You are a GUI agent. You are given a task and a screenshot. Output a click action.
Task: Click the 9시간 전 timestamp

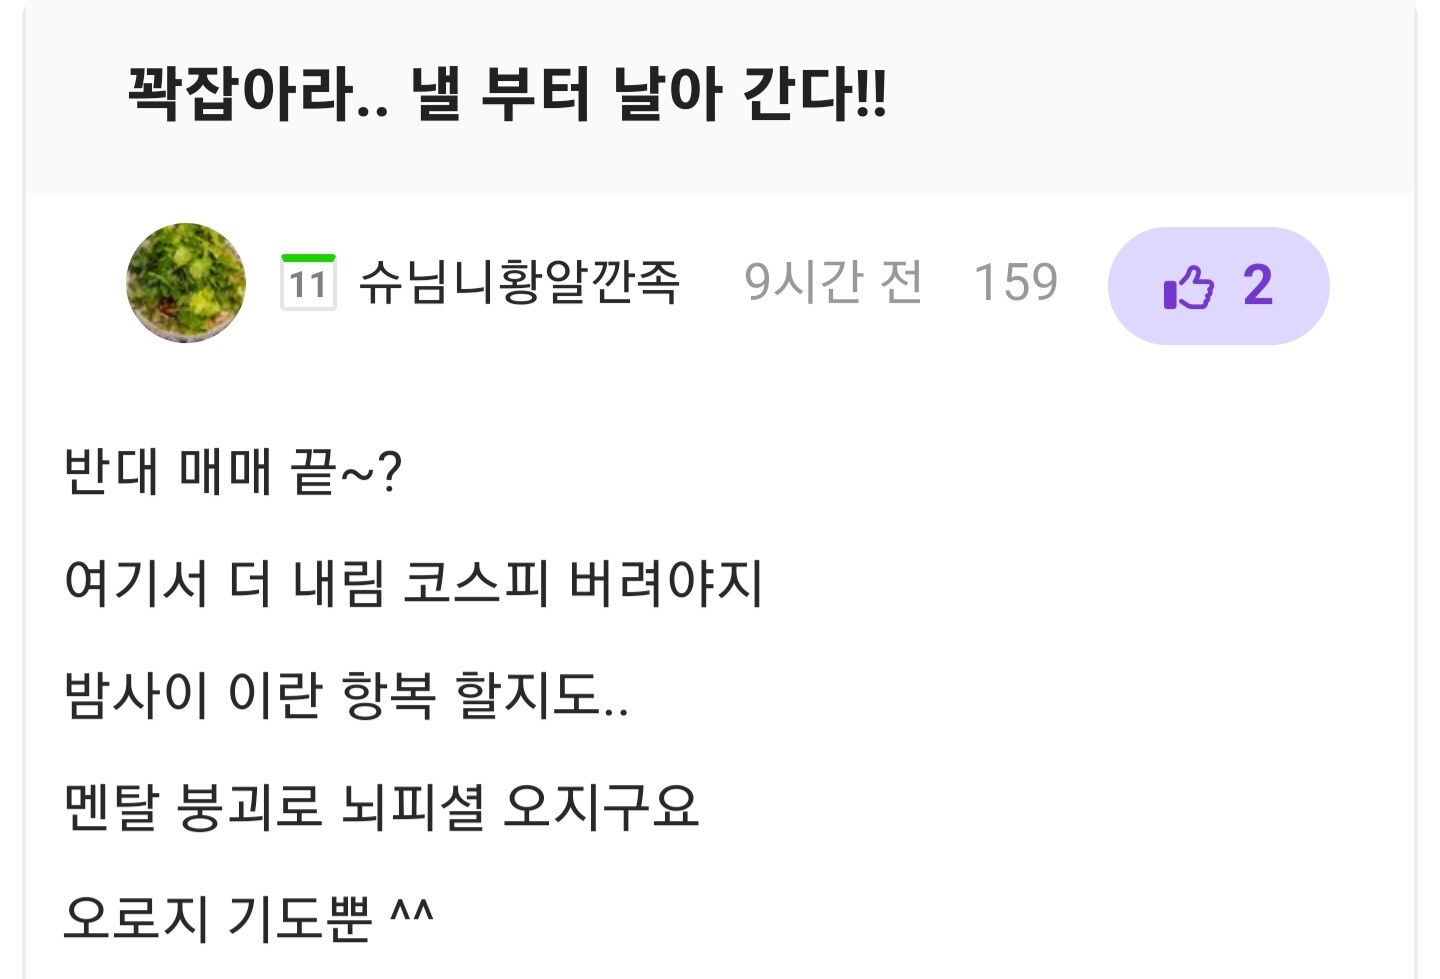[834, 282]
